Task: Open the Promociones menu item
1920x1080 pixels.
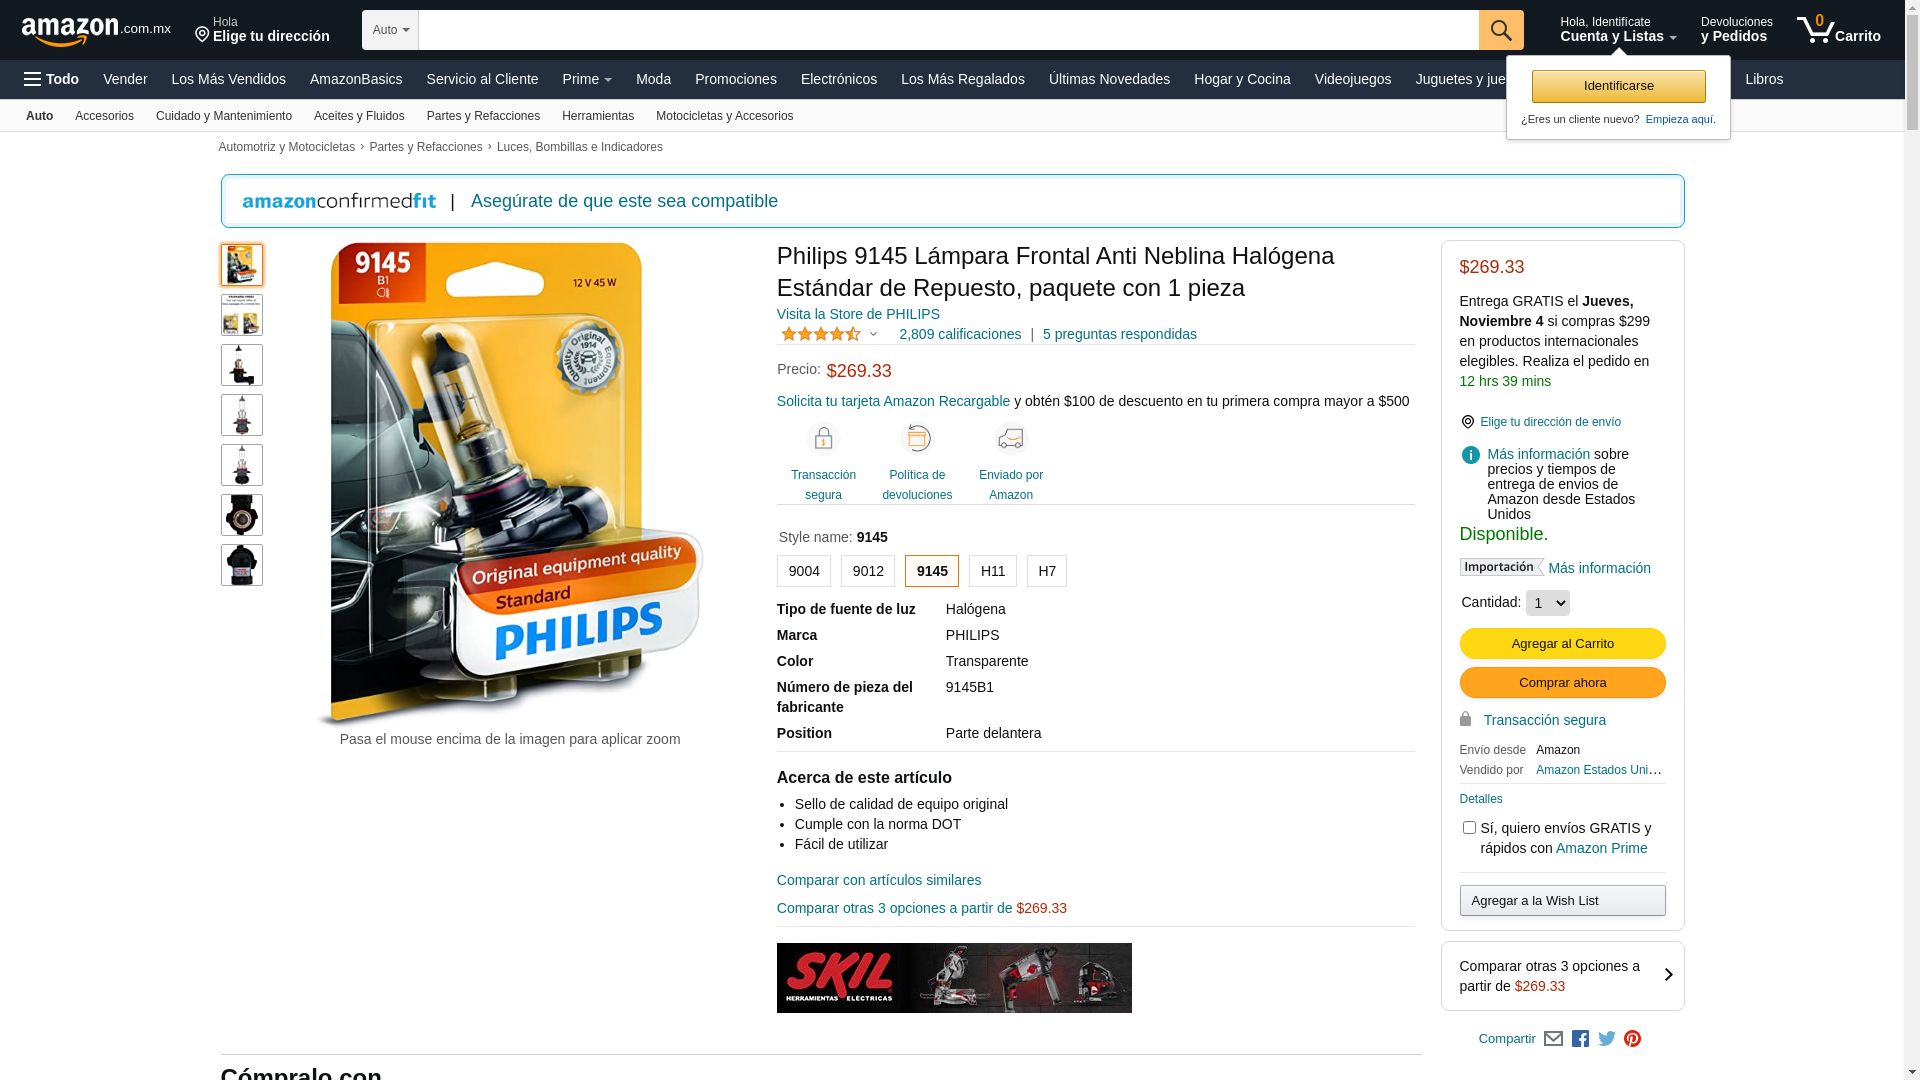Action: coord(736,79)
